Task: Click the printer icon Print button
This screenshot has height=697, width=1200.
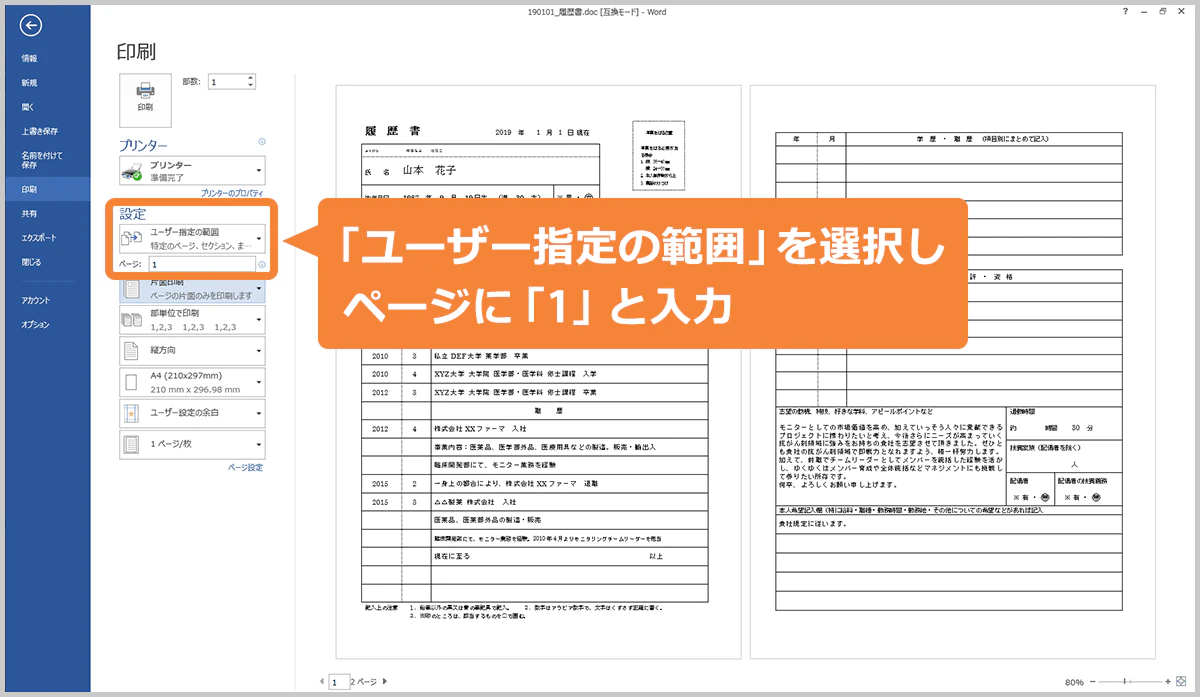Action: tap(145, 98)
